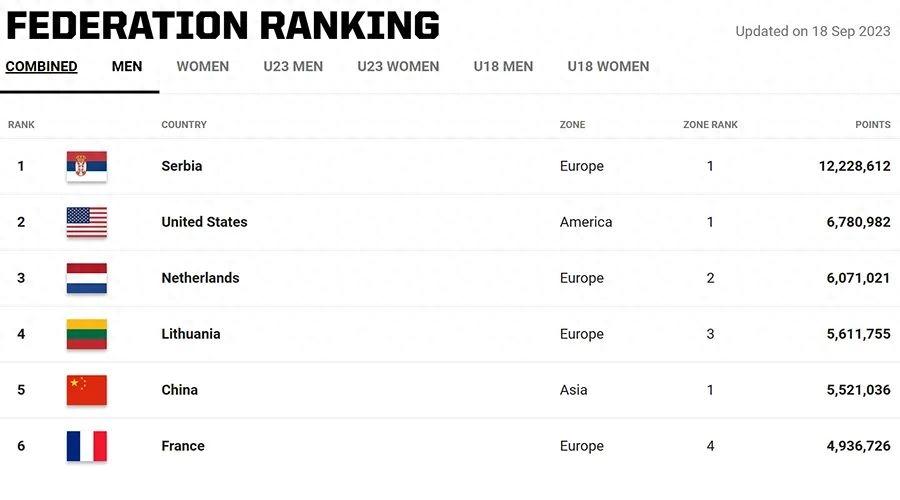This screenshot has height=500, width=900.
Task: Click the France flag icon
Action: pyautogui.click(x=87, y=446)
